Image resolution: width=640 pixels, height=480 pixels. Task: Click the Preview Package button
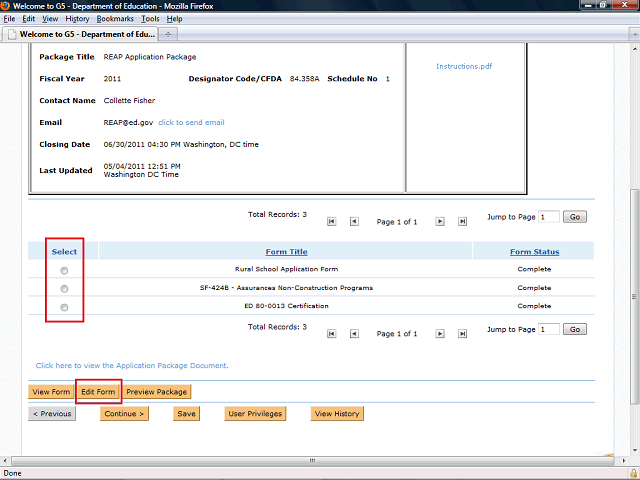[156, 392]
